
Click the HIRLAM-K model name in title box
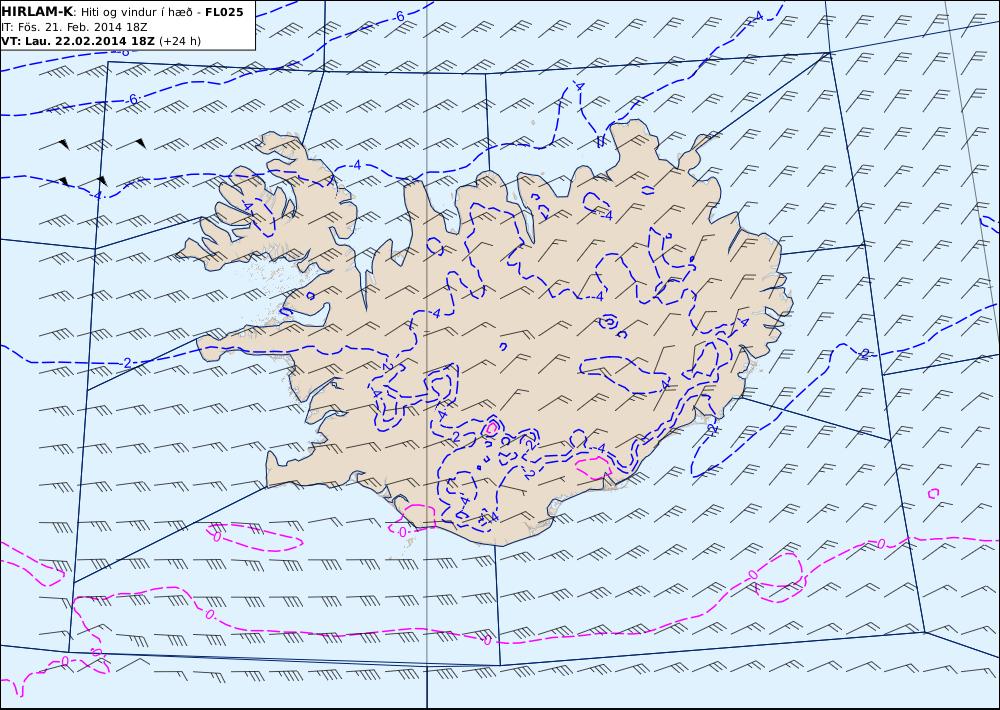(37, 12)
